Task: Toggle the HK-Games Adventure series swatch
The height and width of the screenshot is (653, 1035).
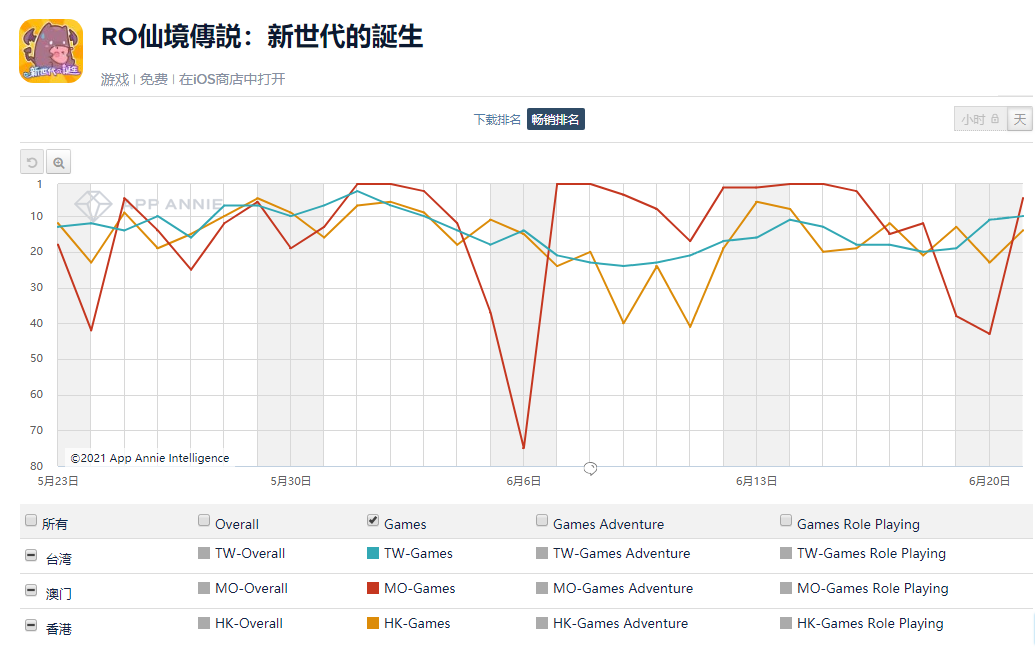Action: click(x=542, y=623)
